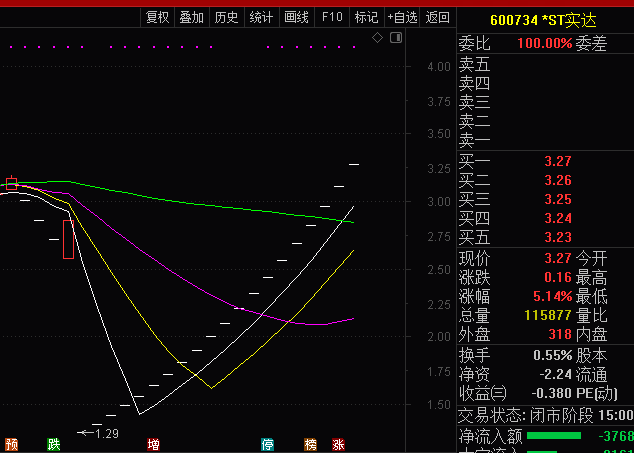634x453 pixels.
Task: Click the 量比 label
Action: click(591, 315)
